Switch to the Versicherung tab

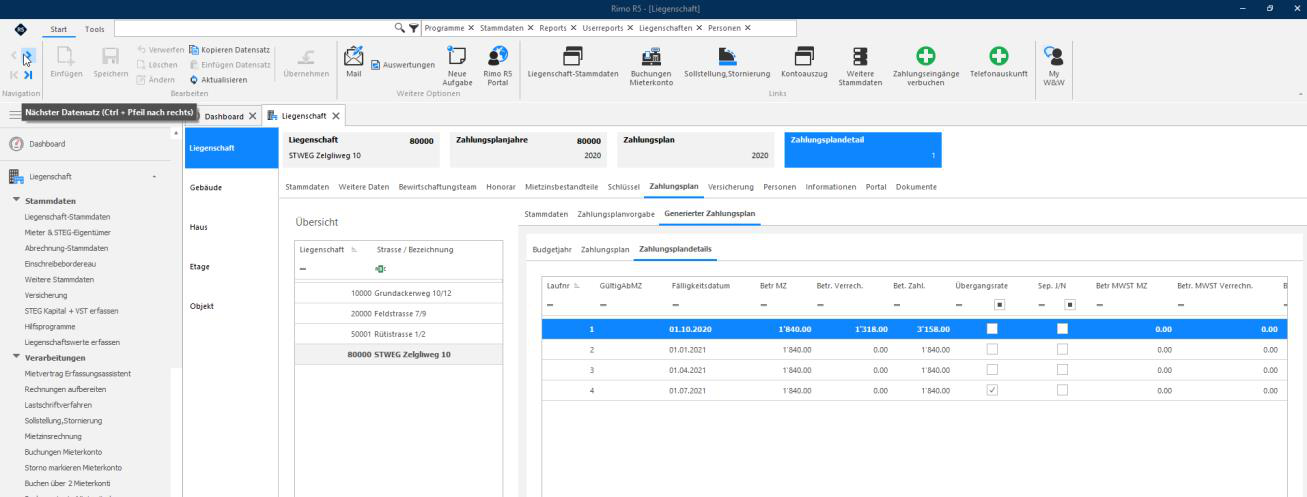(731, 188)
